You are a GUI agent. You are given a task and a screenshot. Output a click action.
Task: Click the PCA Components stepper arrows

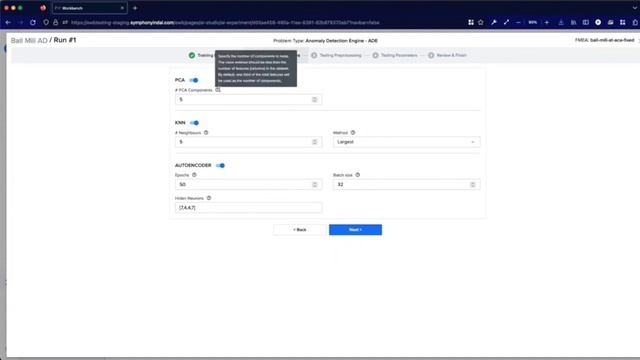(x=315, y=100)
